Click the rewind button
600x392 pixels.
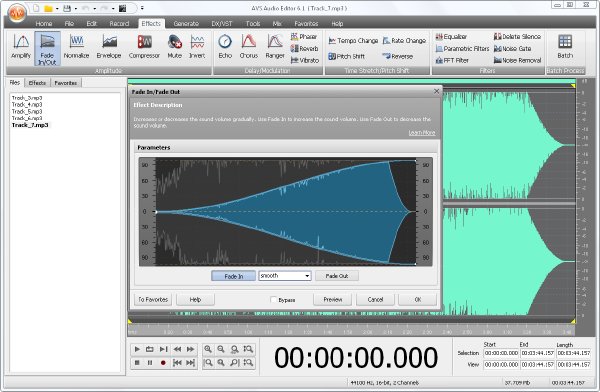tap(177, 349)
